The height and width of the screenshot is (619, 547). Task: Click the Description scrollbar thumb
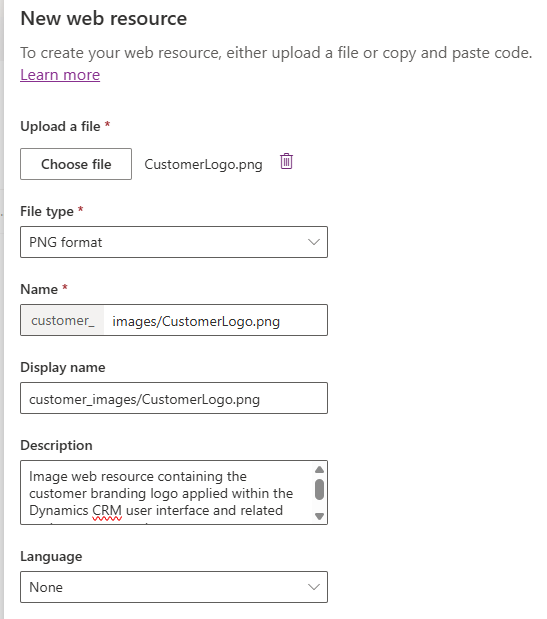(319, 490)
